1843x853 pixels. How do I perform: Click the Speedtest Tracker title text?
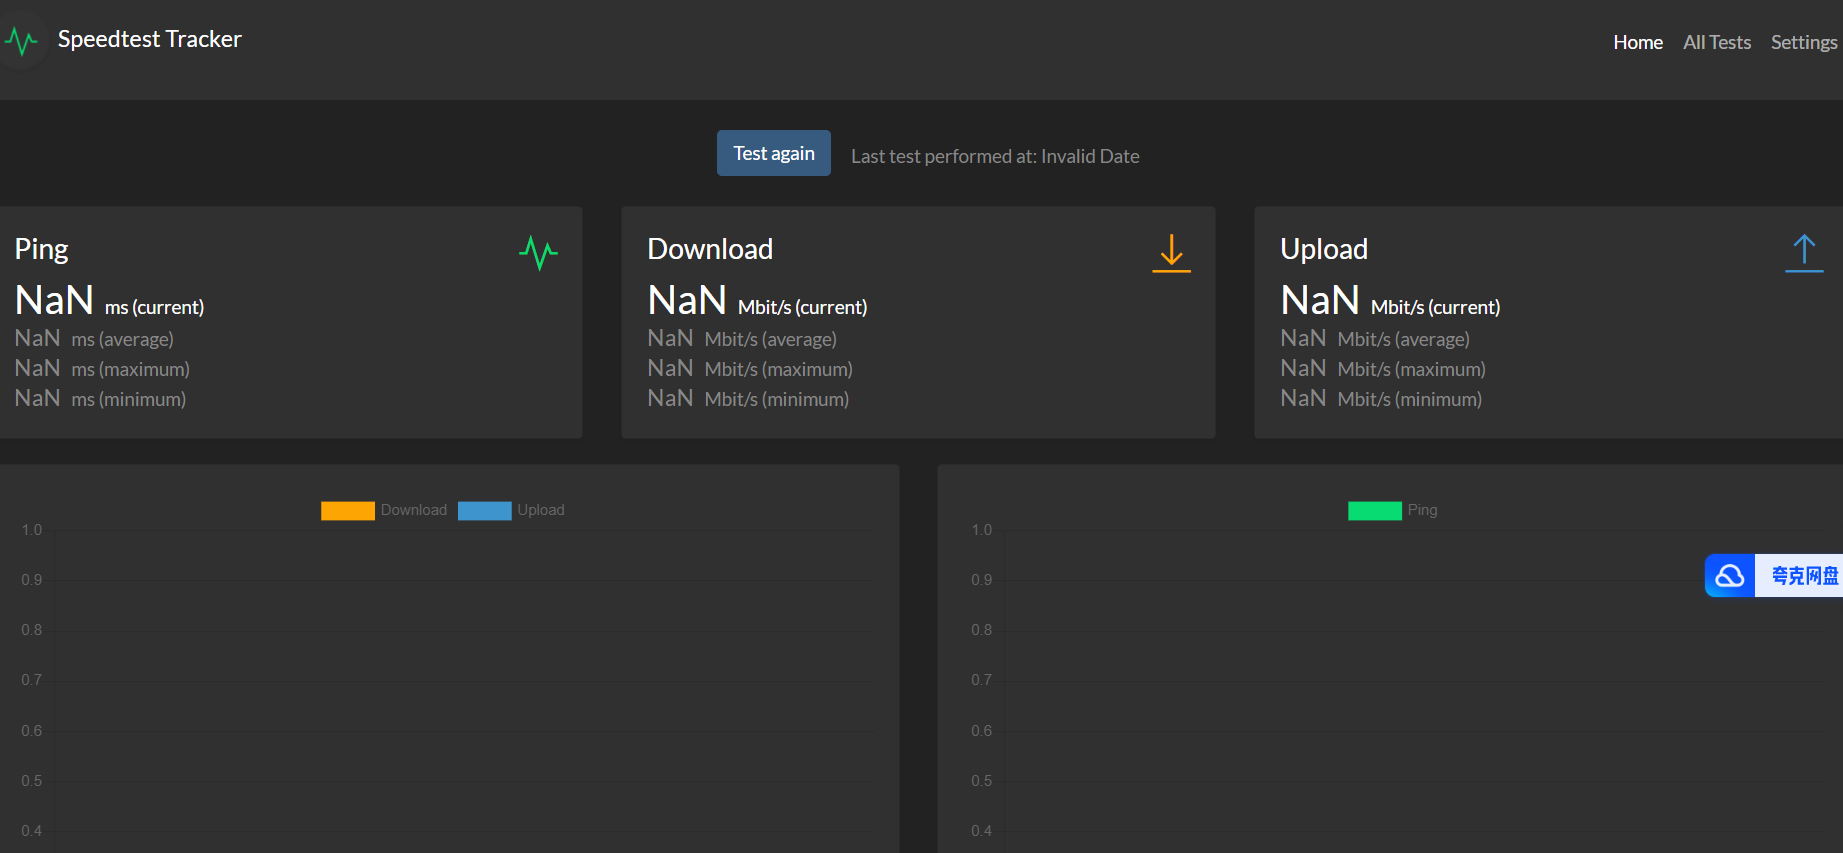(150, 39)
